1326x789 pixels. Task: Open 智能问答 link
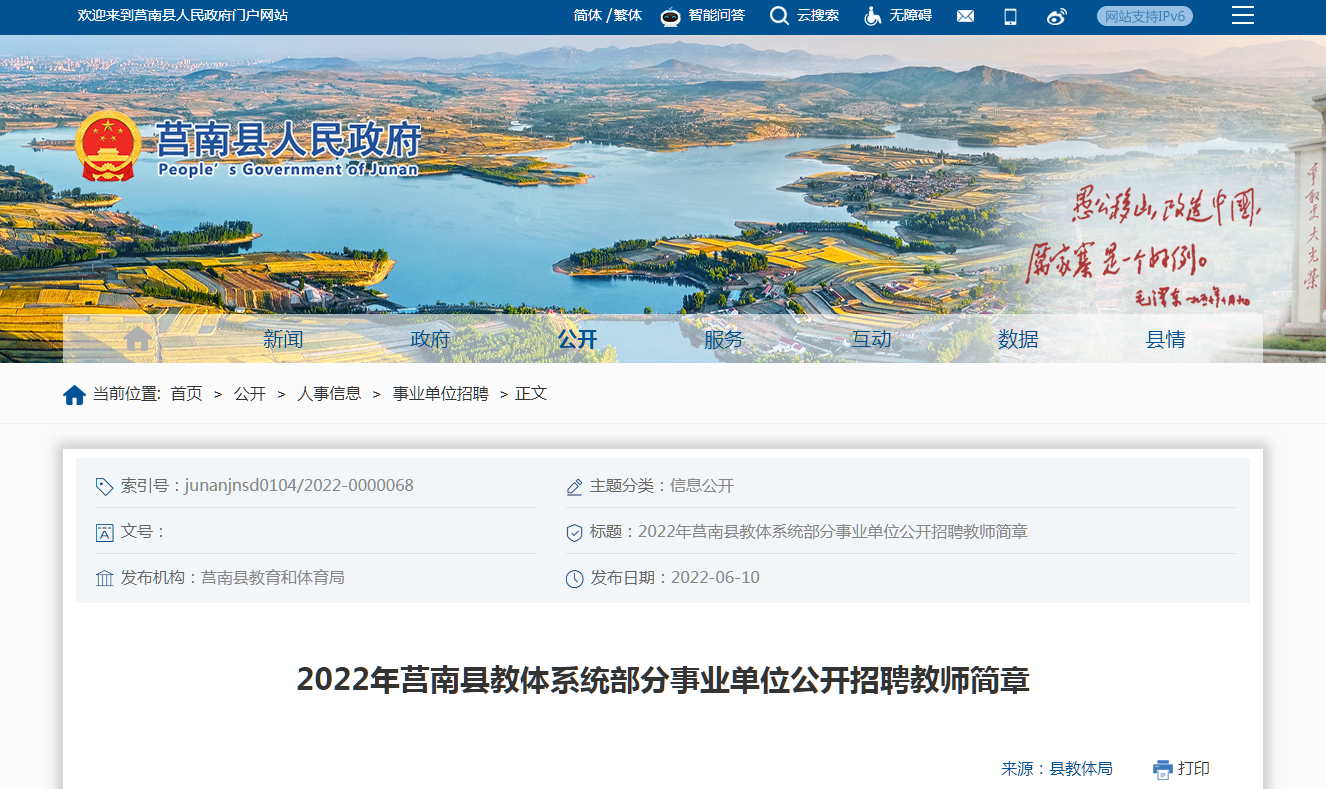click(x=716, y=16)
